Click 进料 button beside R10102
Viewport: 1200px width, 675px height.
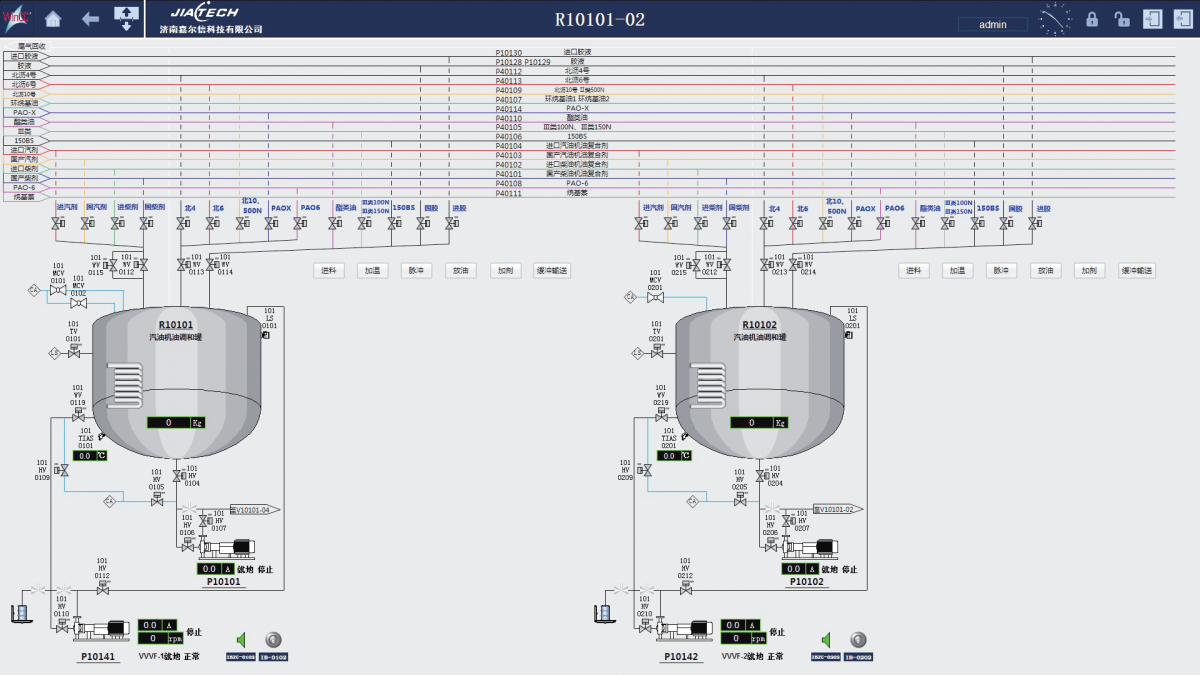tap(914, 270)
